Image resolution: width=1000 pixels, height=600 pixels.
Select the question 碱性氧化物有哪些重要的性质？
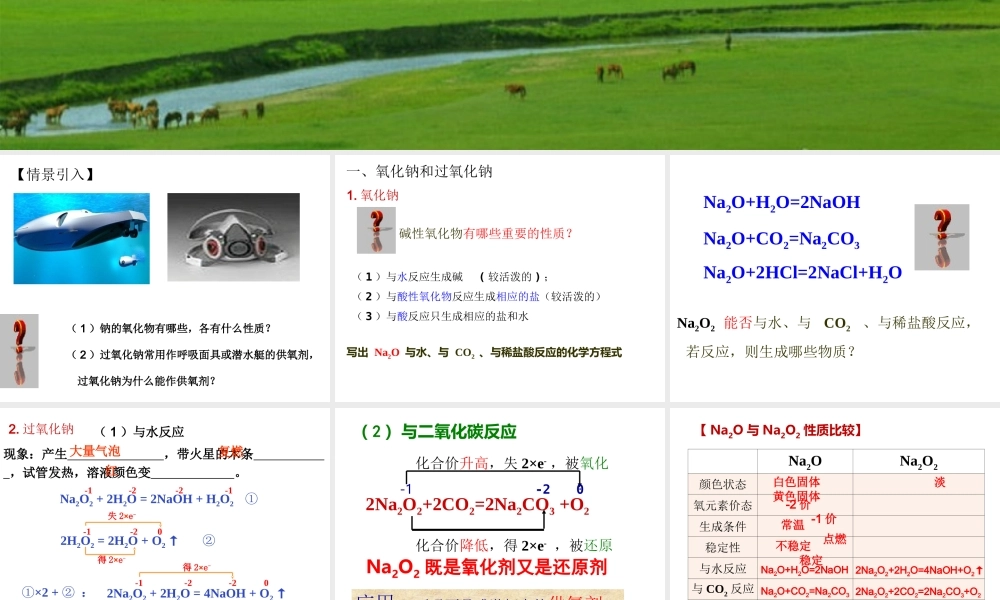[x=486, y=233]
